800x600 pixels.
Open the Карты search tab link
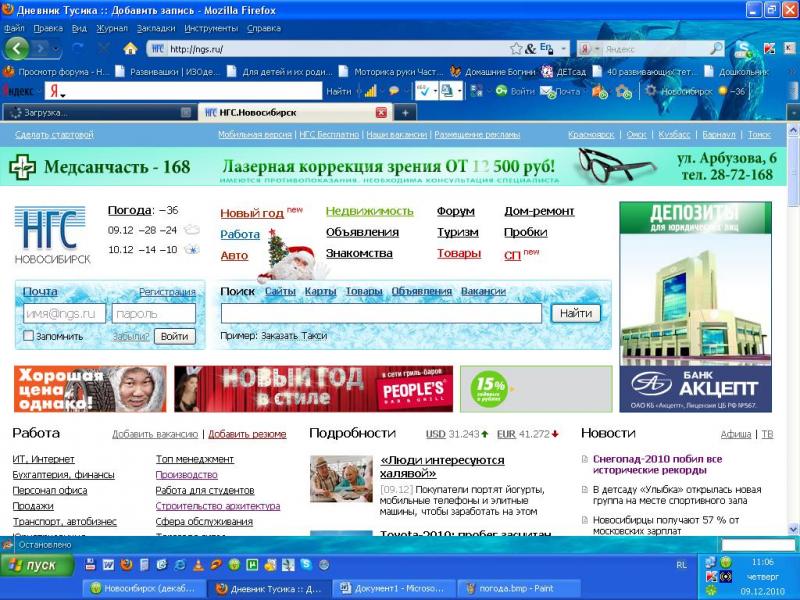click(320, 291)
